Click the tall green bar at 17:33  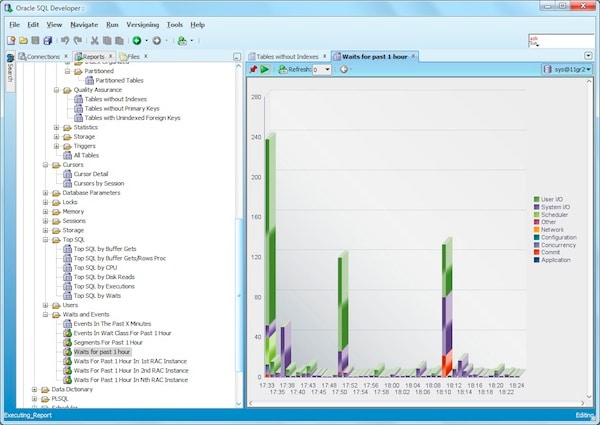[x=271, y=230]
